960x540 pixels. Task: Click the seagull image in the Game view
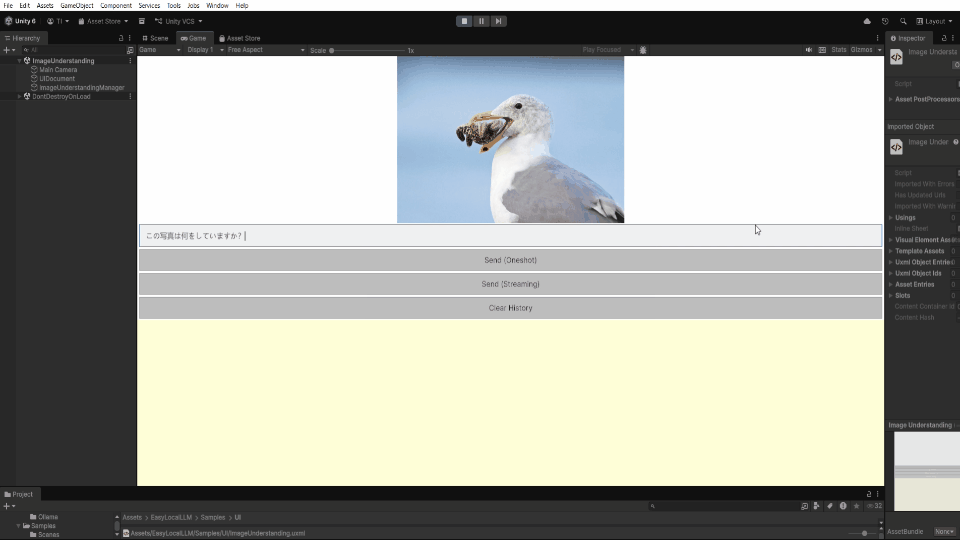511,140
